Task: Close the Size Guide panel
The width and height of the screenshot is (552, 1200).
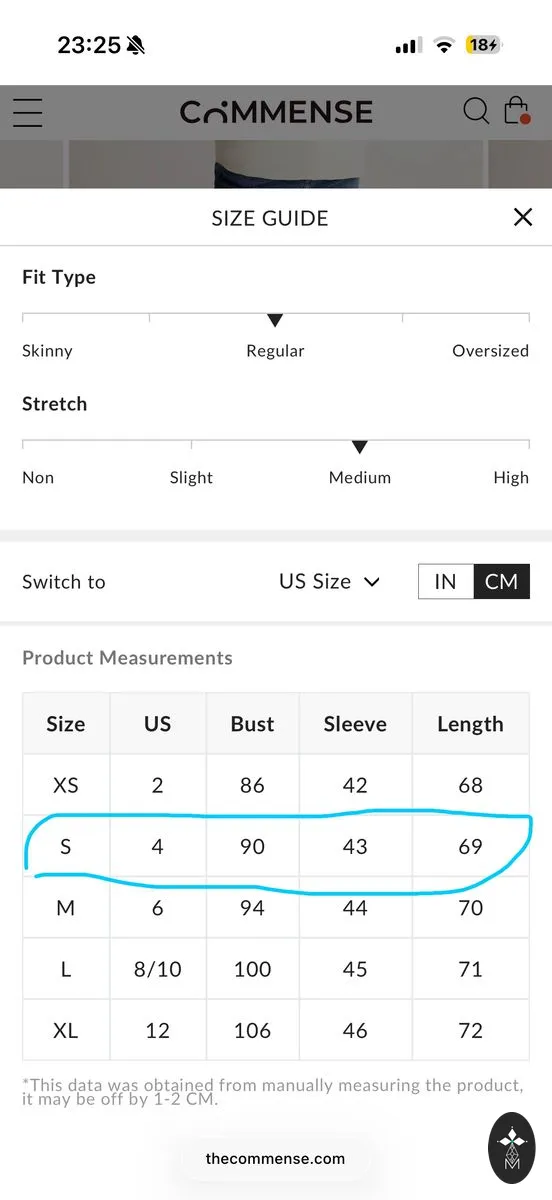Action: [522, 217]
